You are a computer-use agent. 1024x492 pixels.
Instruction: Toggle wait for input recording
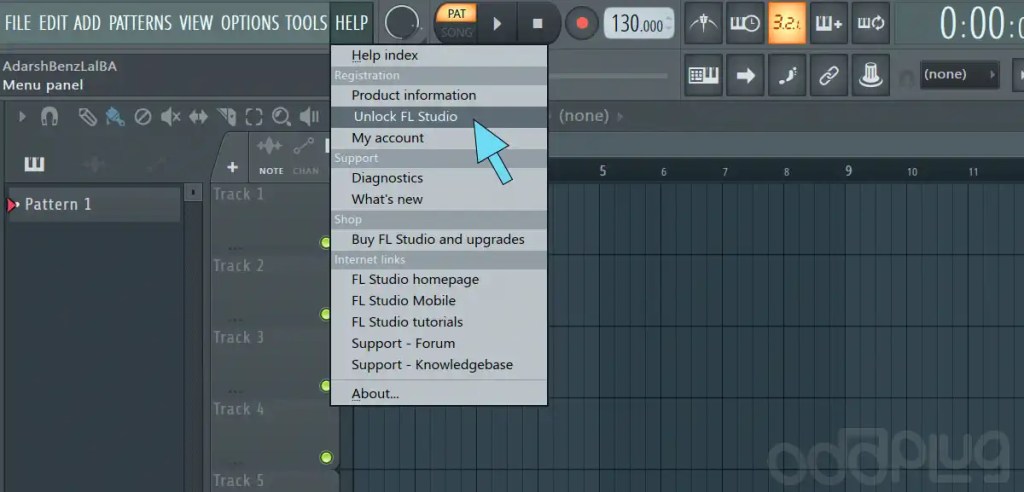click(745, 24)
